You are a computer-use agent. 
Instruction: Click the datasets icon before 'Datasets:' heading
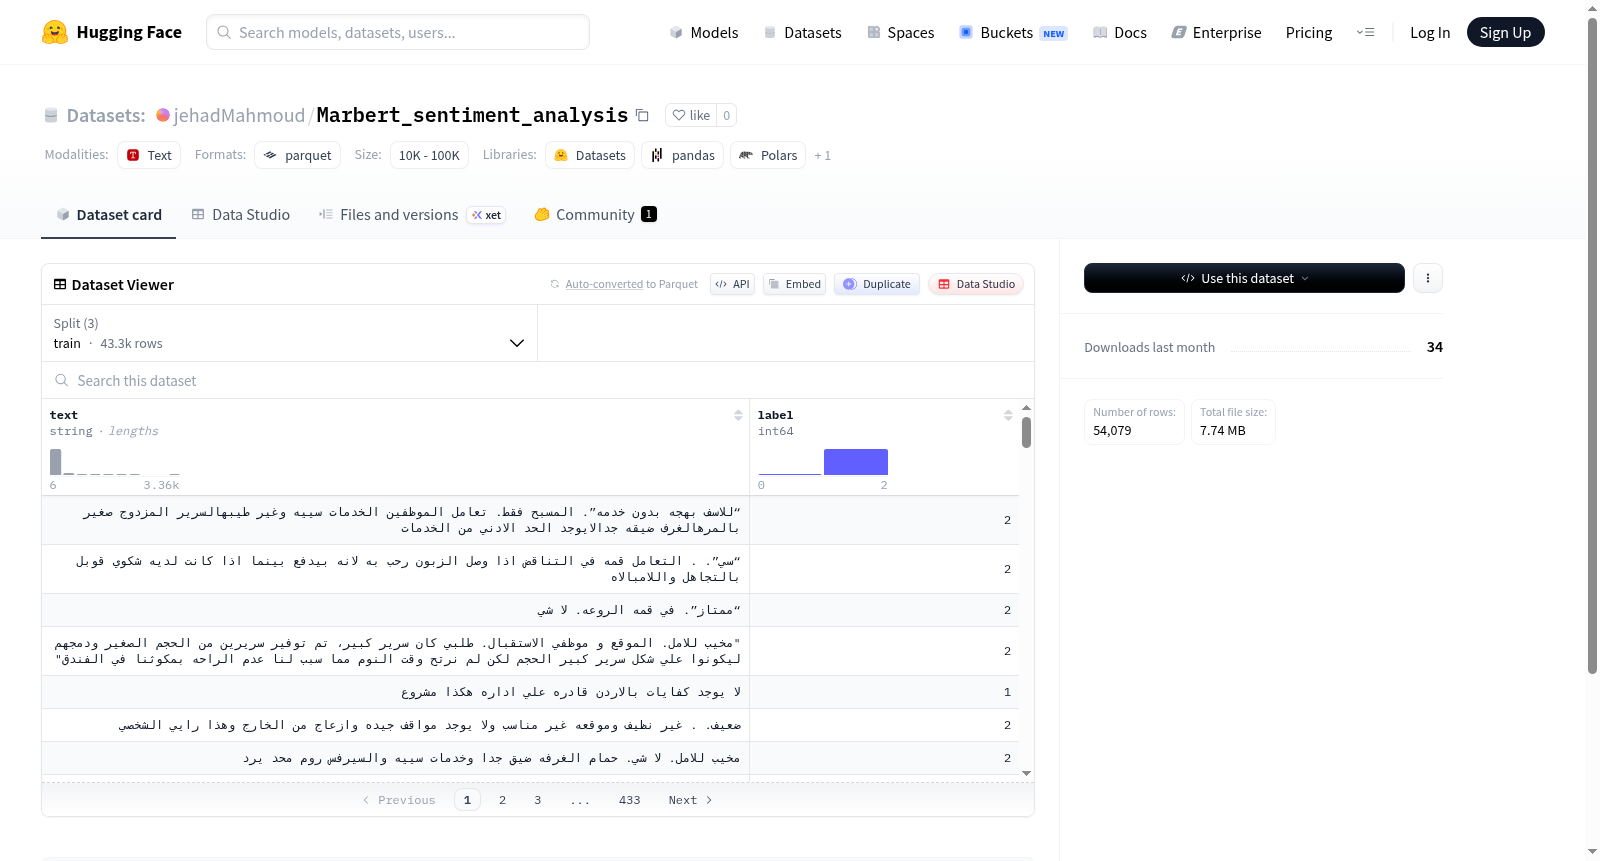point(51,116)
